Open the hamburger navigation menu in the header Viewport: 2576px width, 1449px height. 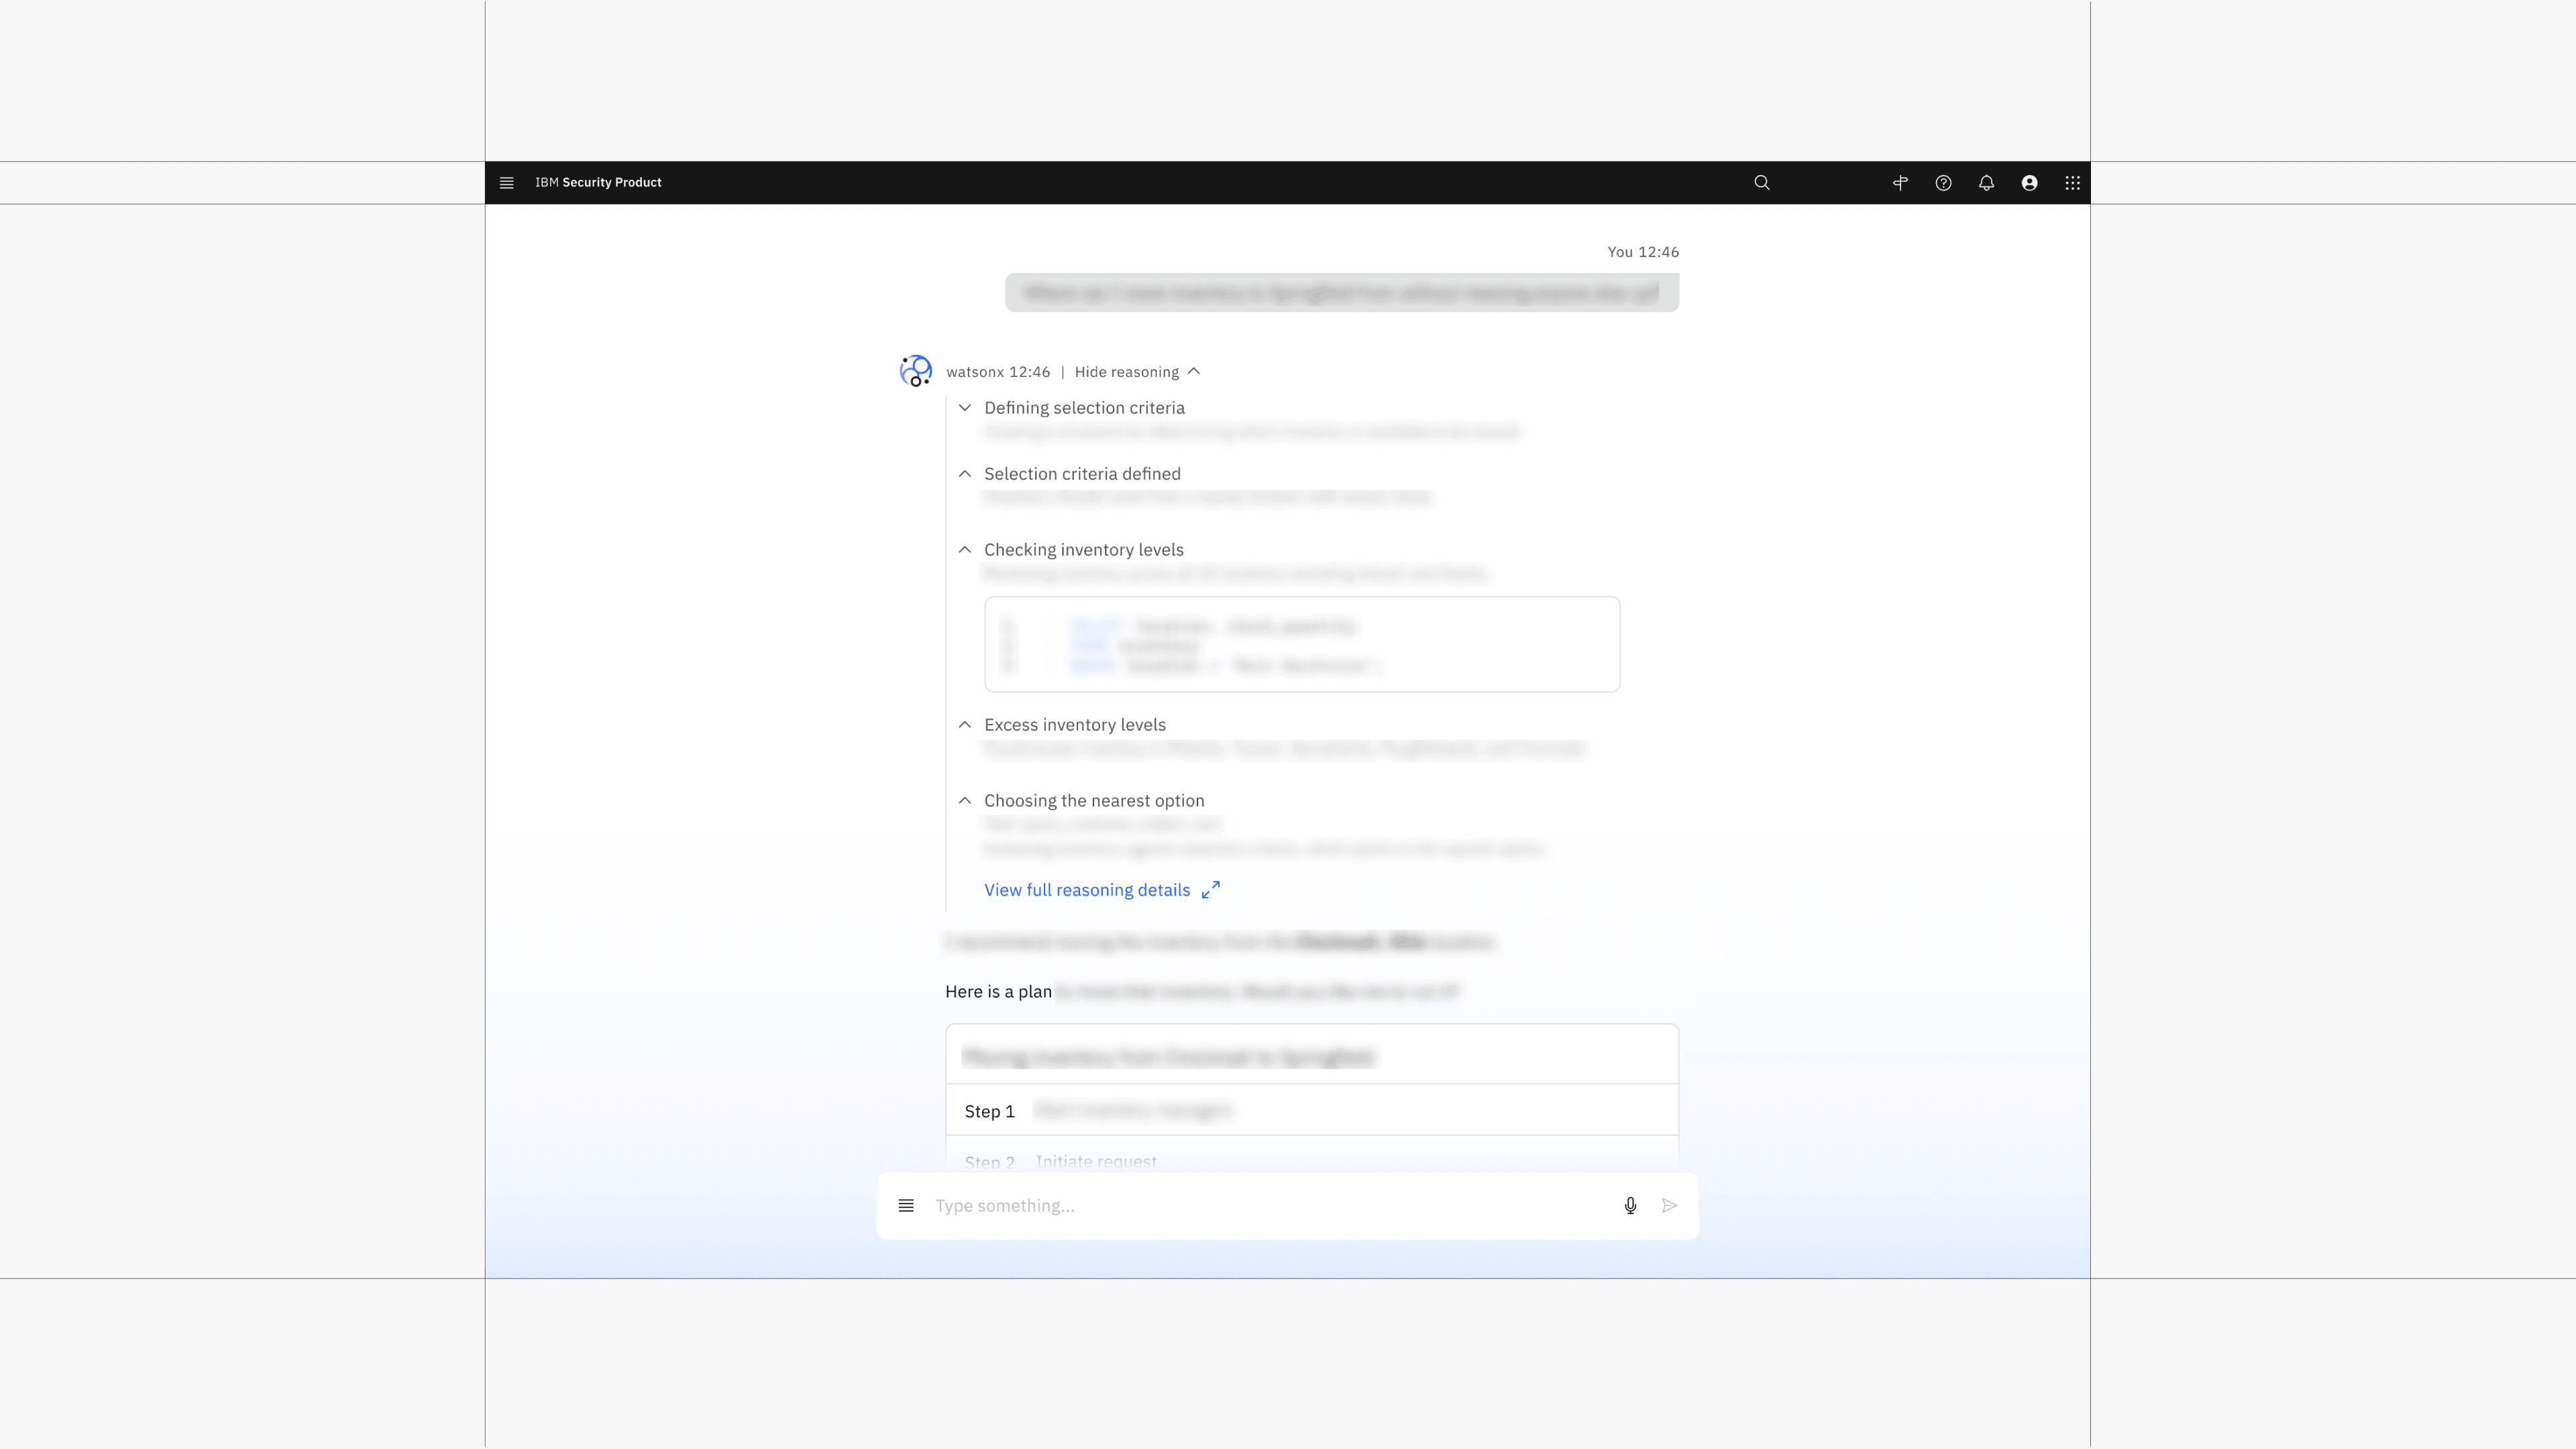(507, 183)
